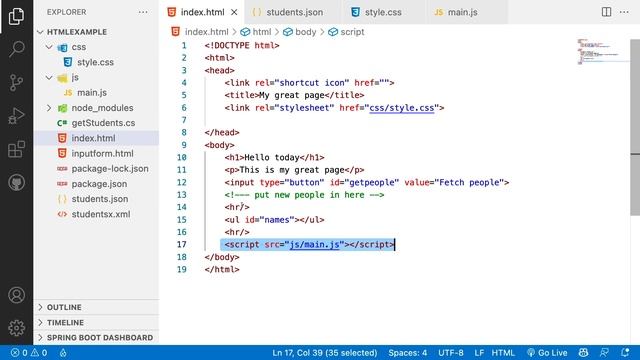Click the "Hello today" heading text
This screenshot has width=640, height=360.
(x=272, y=158)
